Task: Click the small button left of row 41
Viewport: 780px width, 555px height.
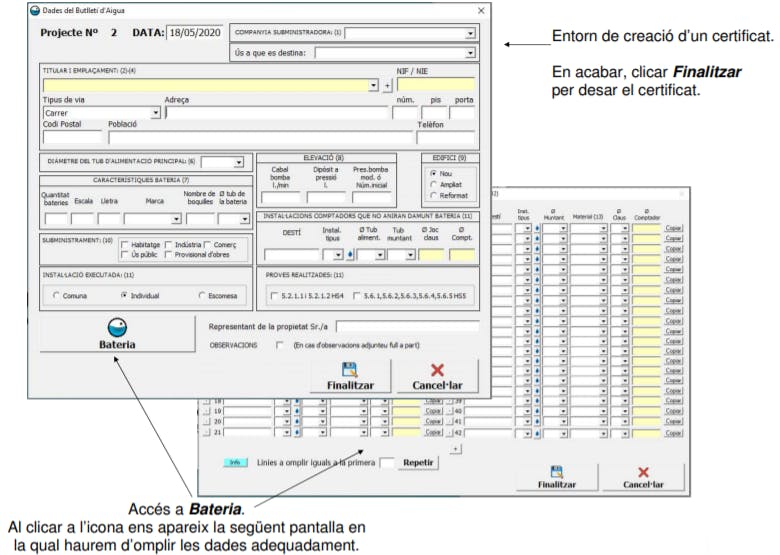Action: (449, 422)
